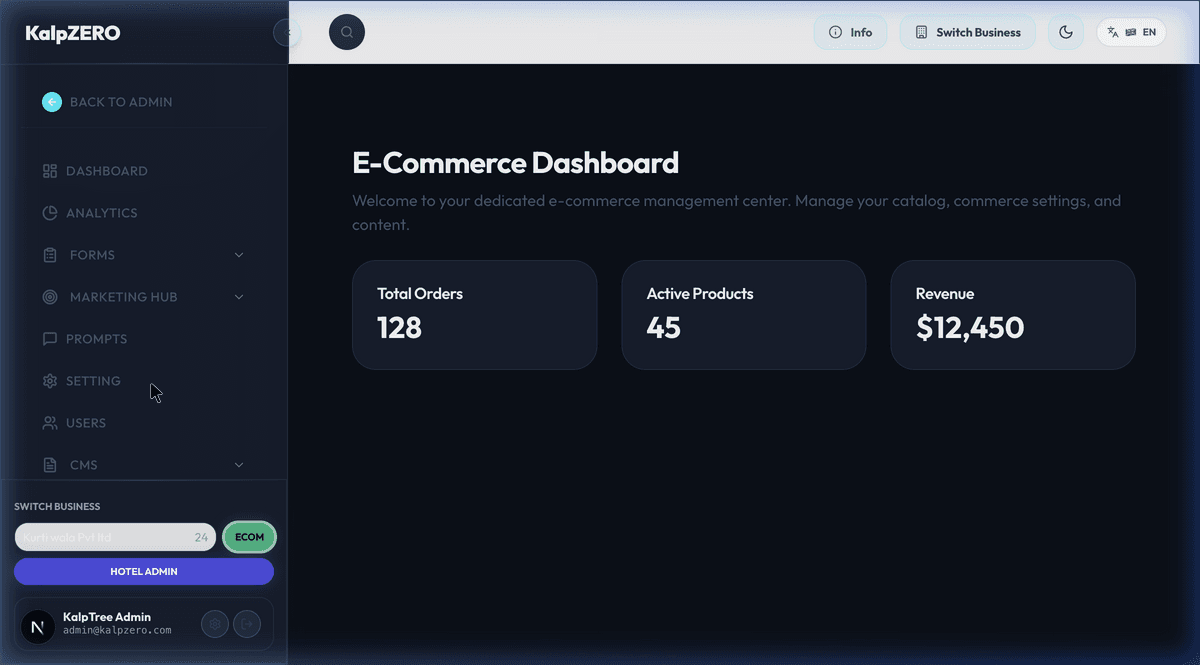Click the HOTEL ADMIN button
Viewport: 1200px width, 665px height.
(144, 572)
